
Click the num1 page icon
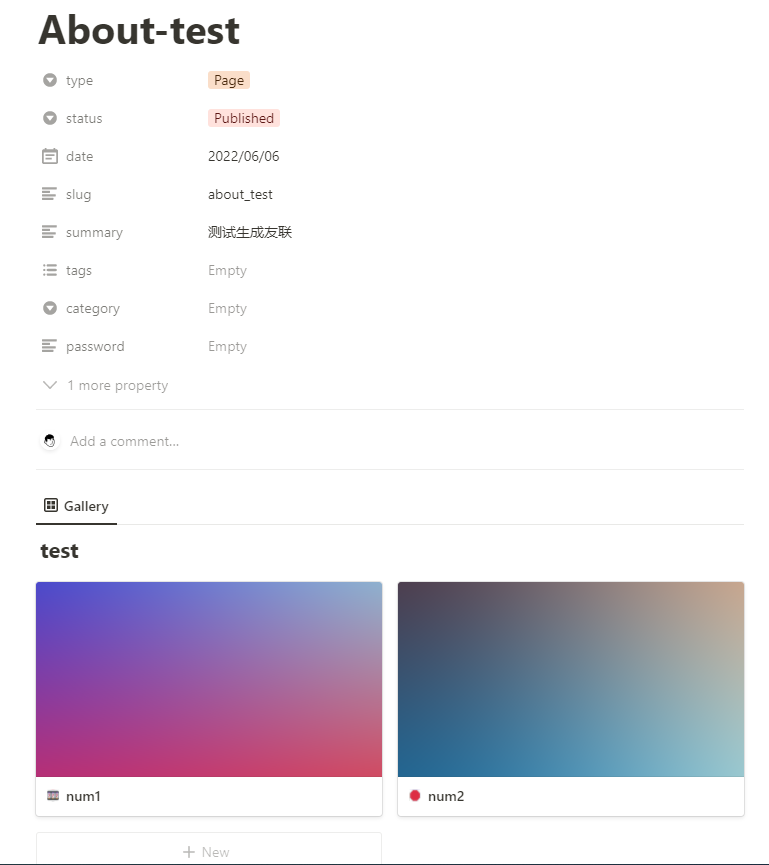click(x=53, y=795)
